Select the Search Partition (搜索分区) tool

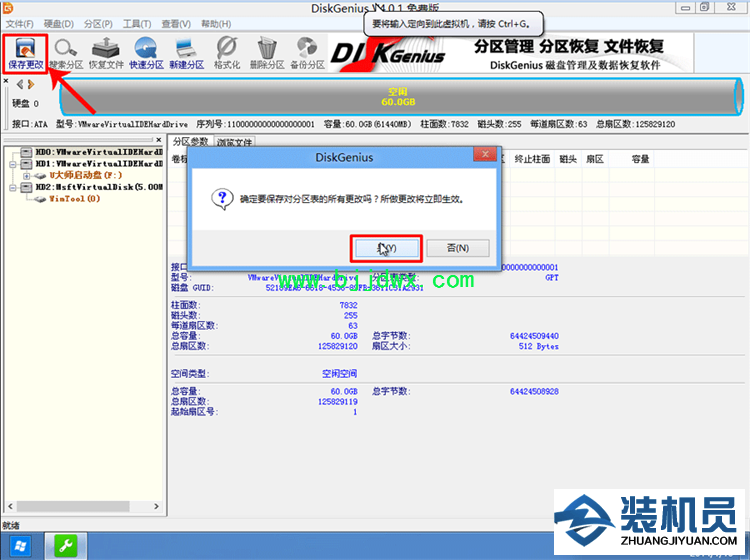pos(67,52)
